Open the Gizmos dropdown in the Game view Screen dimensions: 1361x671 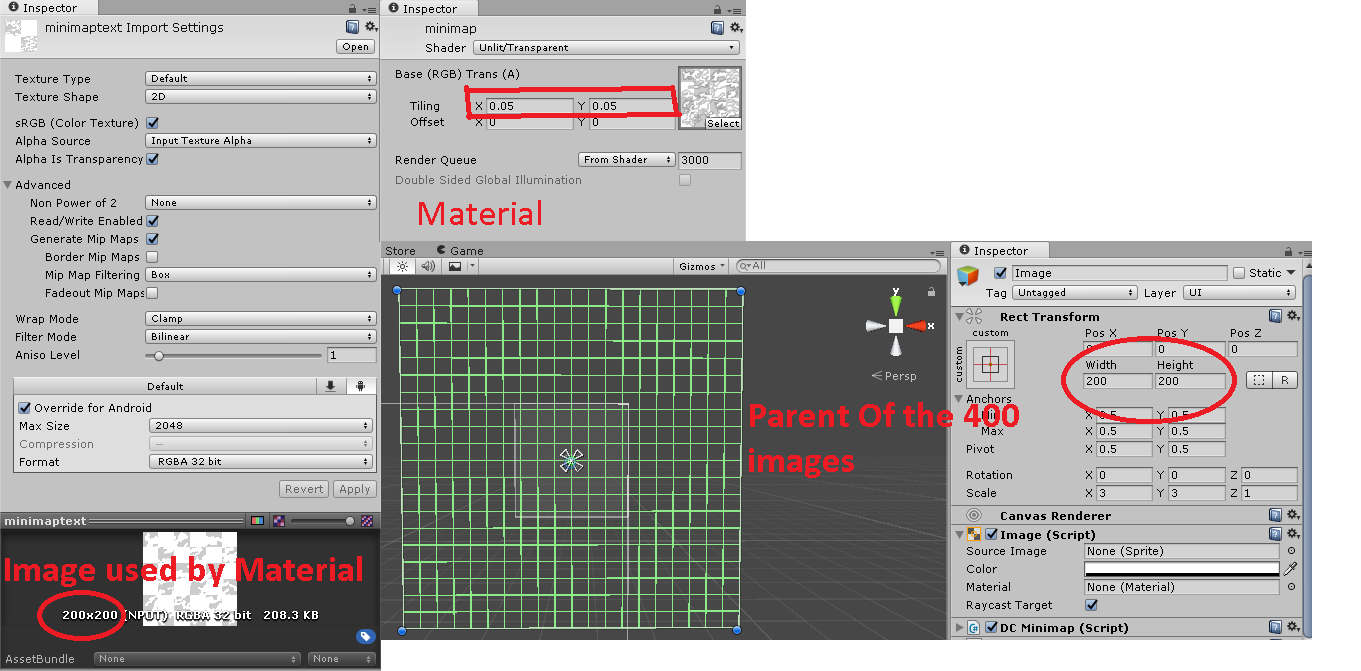pyautogui.click(x=700, y=266)
